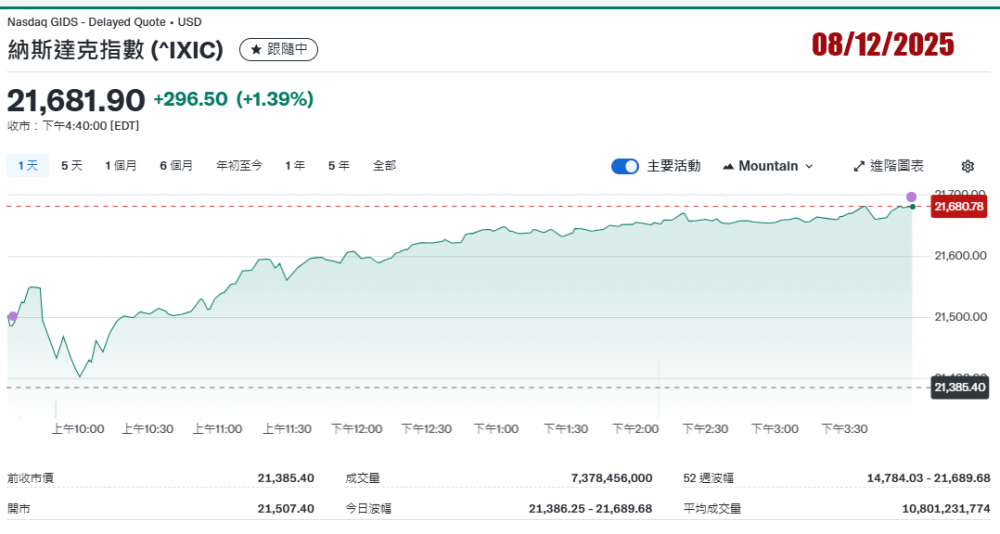Open 進階圖表 advanced chart view
Image resolution: width=1000 pixels, height=534 pixels.
pos(888,166)
